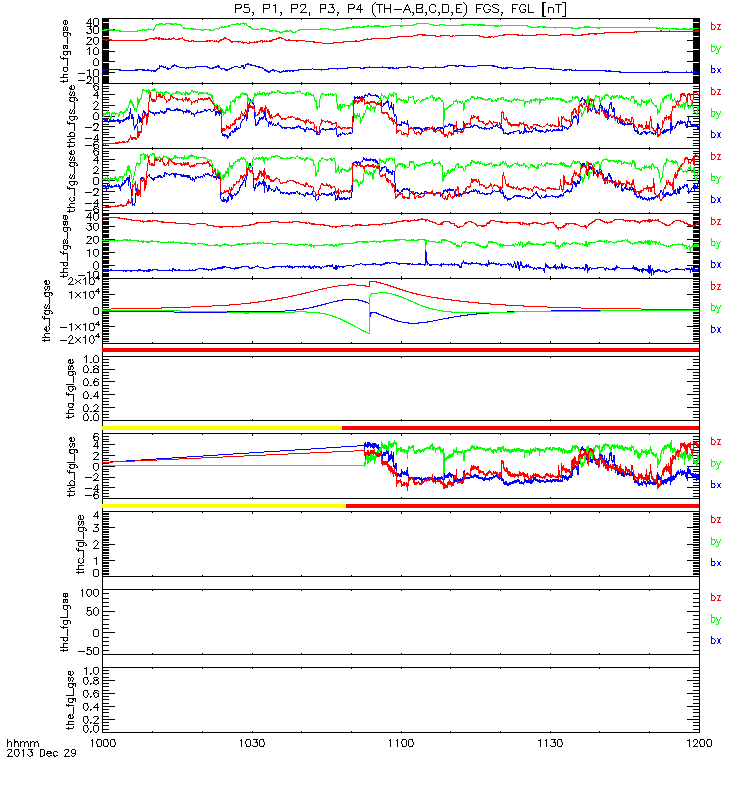Click the by legend of the_fgs_gse panel
The width and height of the screenshot is (750, 800).
pos(716,308)
